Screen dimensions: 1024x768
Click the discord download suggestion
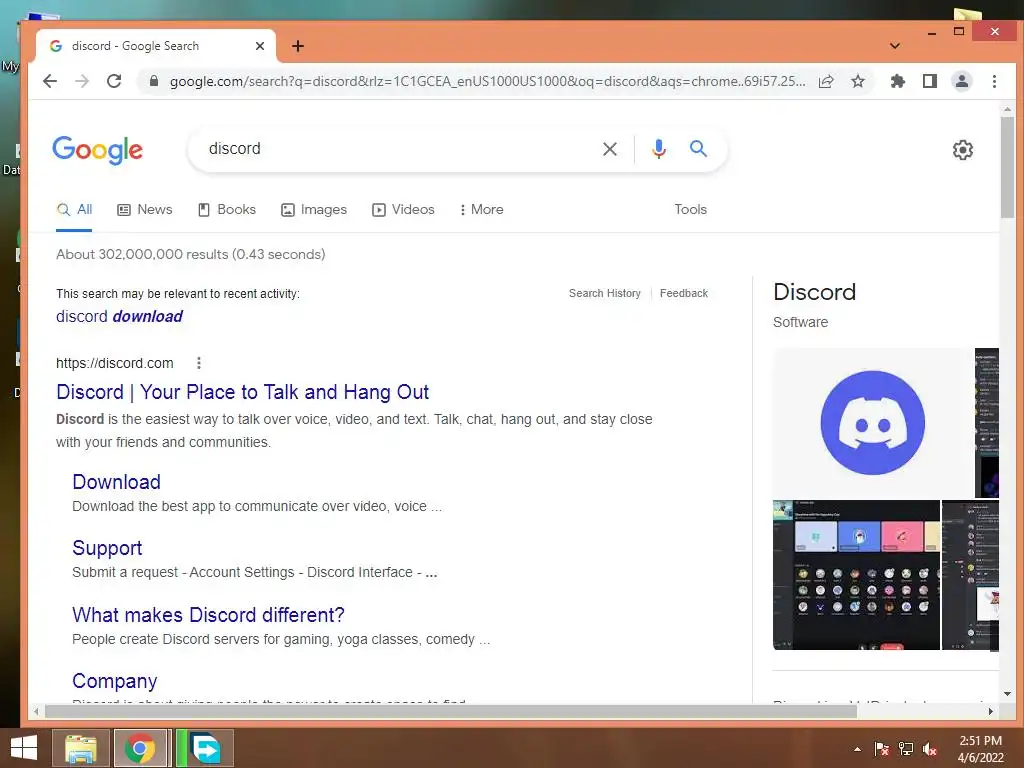pyautogui.click(x=119, y=317)
